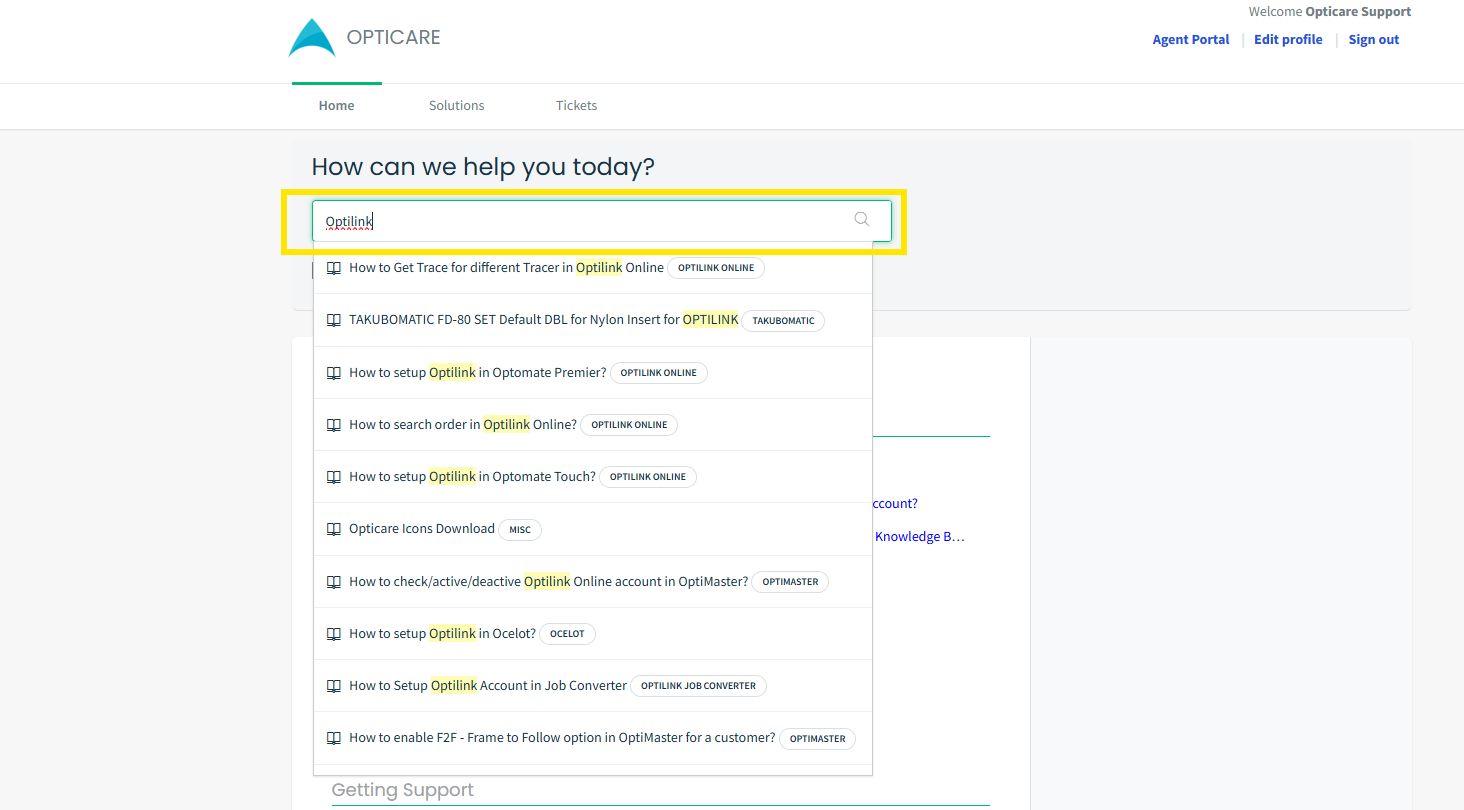This screenshot has height=810, width=1464.
Task: Click the magnifier search icon
Action: pos(862,220)
